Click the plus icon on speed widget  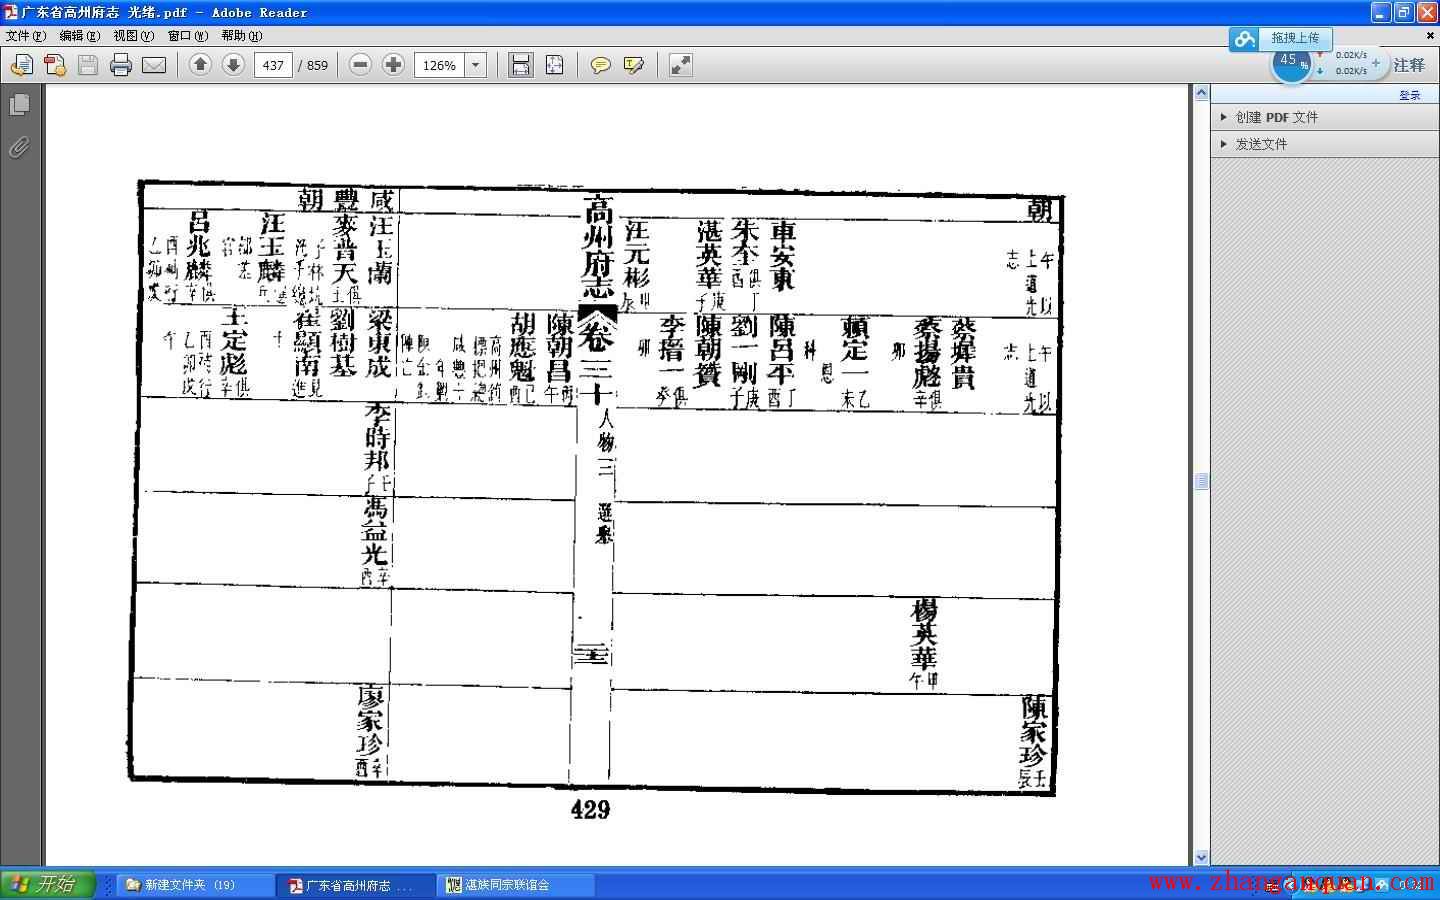coord(1376,63)
